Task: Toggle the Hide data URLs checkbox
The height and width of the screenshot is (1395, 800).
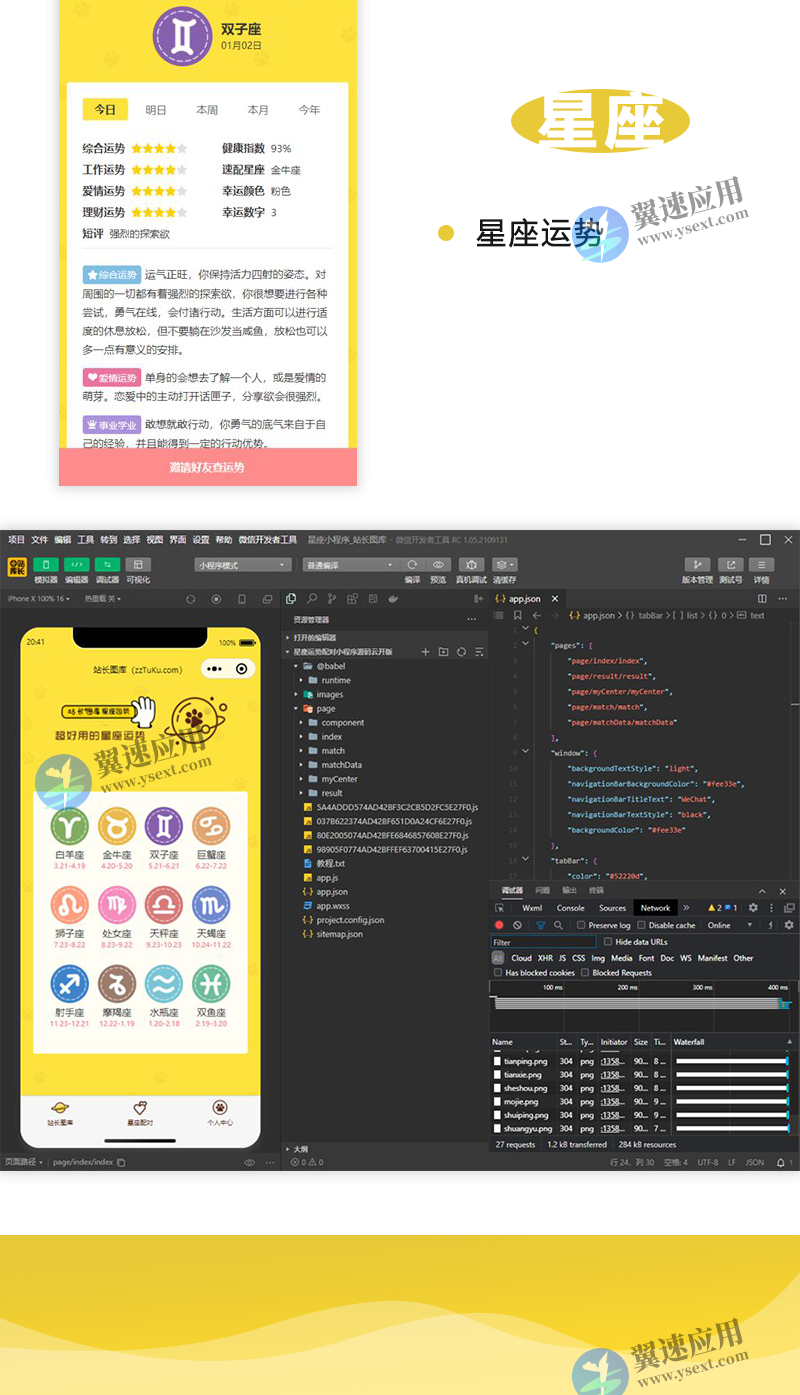Action: tap(608, 942)
